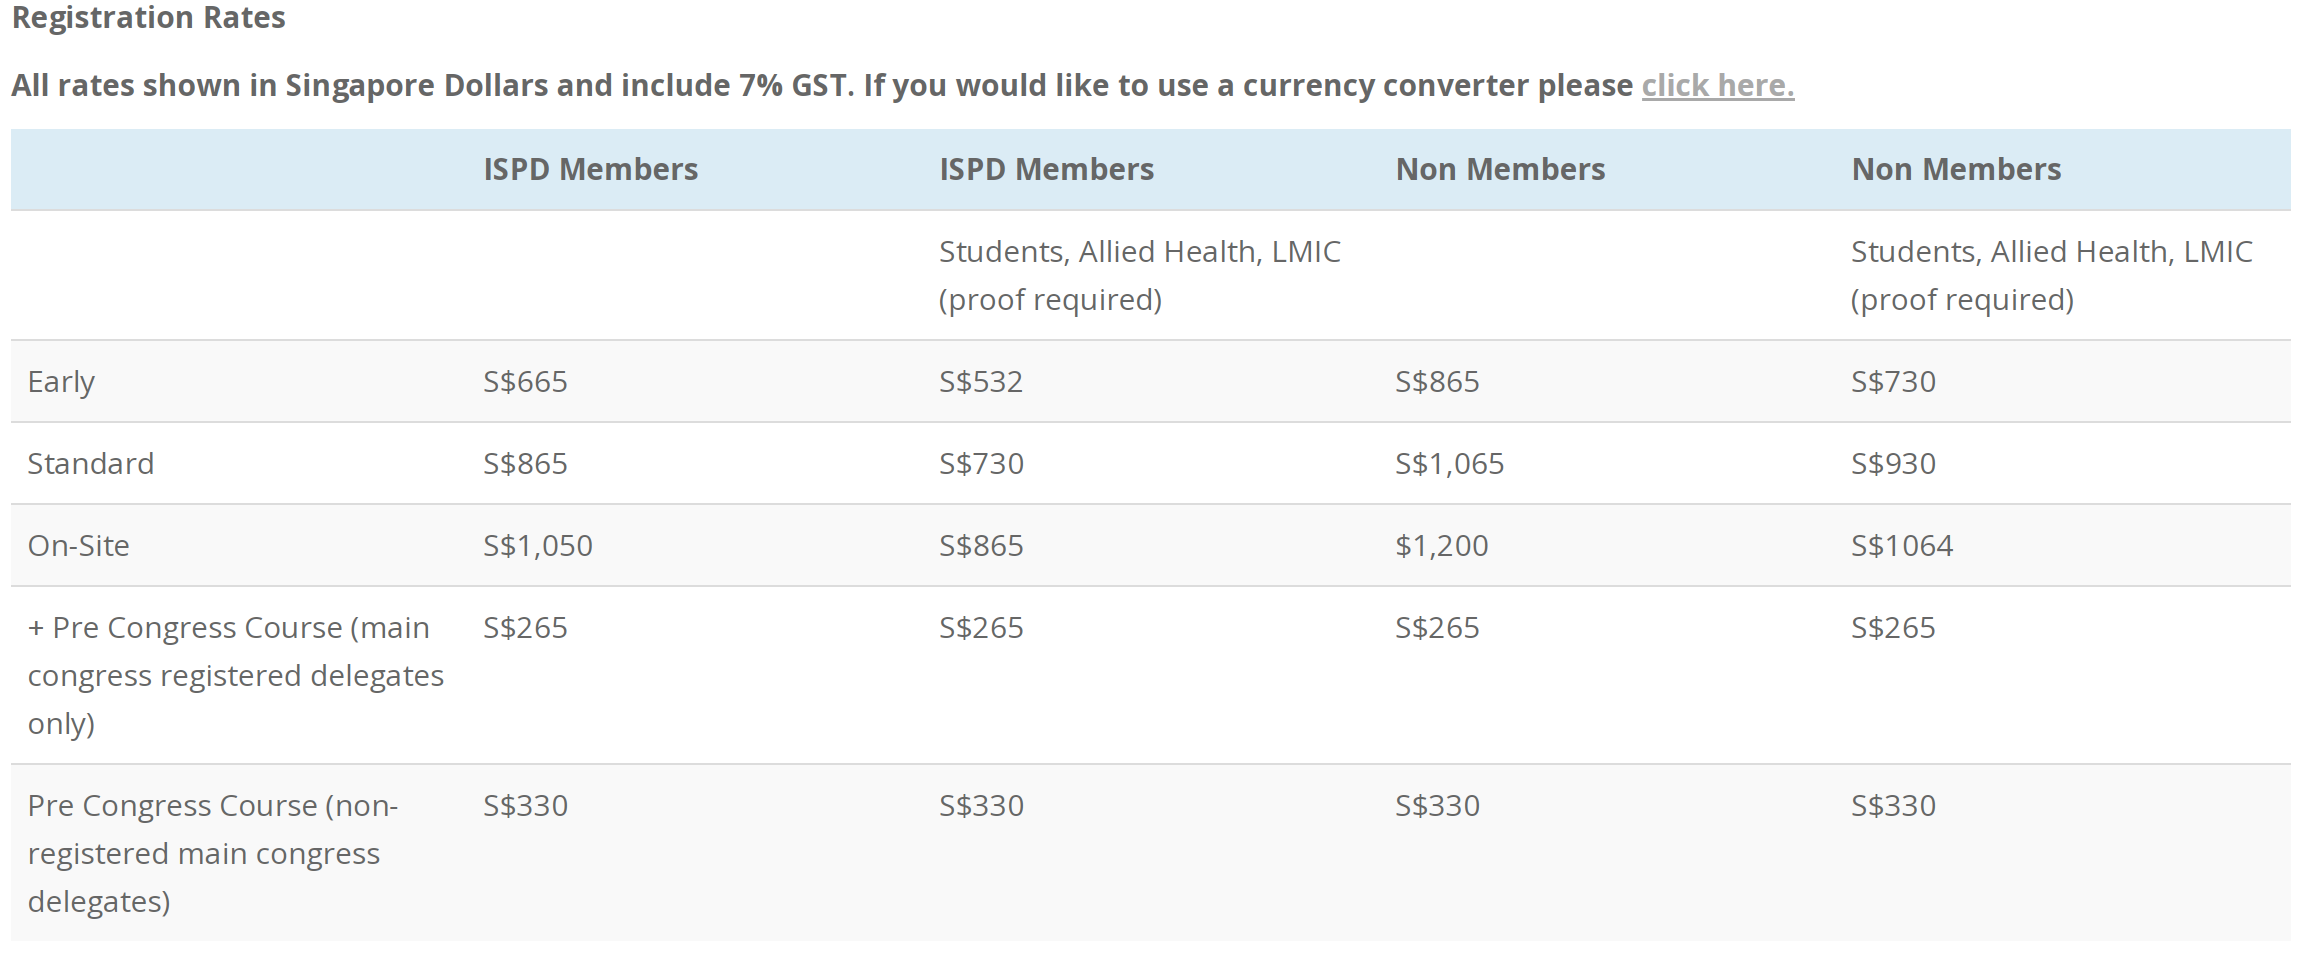
Task: Click the student proof note under Non Members
Action: coord(2051,275)
